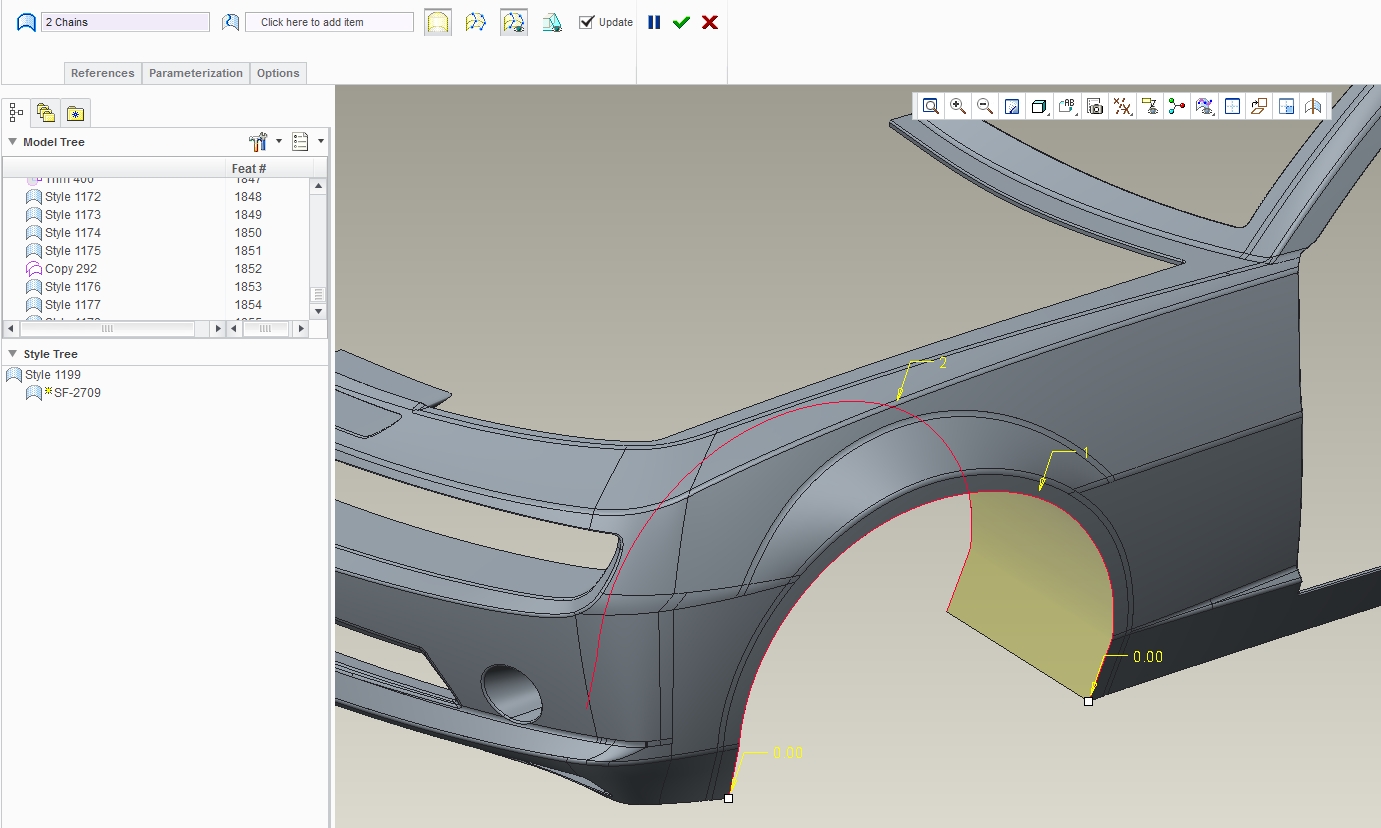Toggle the annotation display icon
The height and width of the screenshot is (828, 1381).
[x=1151, y=106]
